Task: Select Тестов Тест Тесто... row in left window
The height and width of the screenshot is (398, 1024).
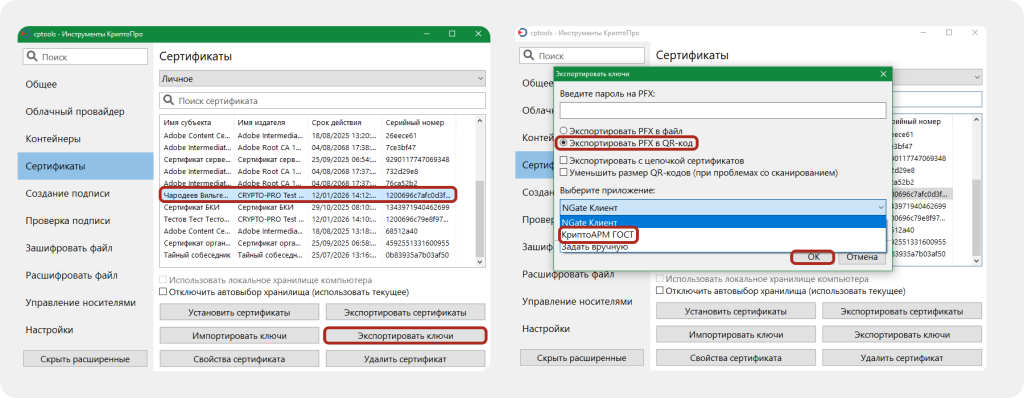Action: coord(307,219)
